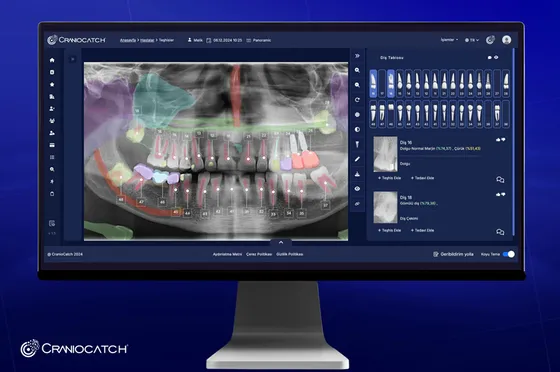
Task: Click the star favorites icon in sidebar
Action: tap(52, 84)
